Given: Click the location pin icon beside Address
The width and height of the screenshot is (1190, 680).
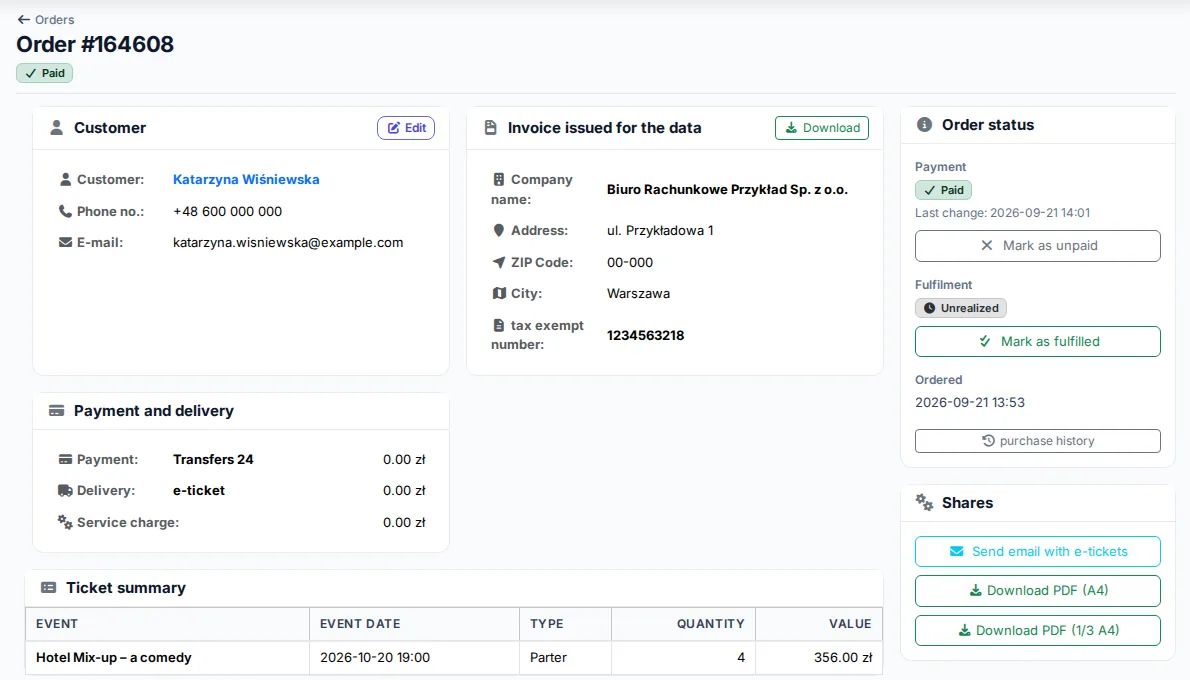Looking at the screenshot, I should point(499,230).
